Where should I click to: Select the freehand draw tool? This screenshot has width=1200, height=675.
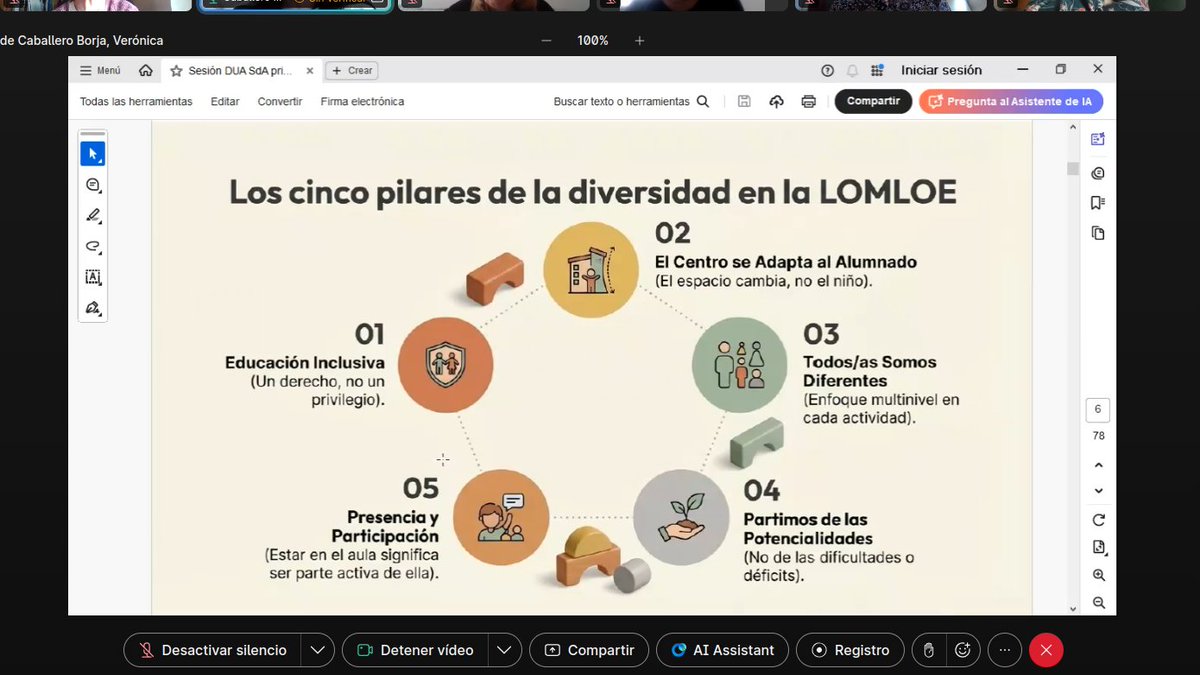pos(93,246)
